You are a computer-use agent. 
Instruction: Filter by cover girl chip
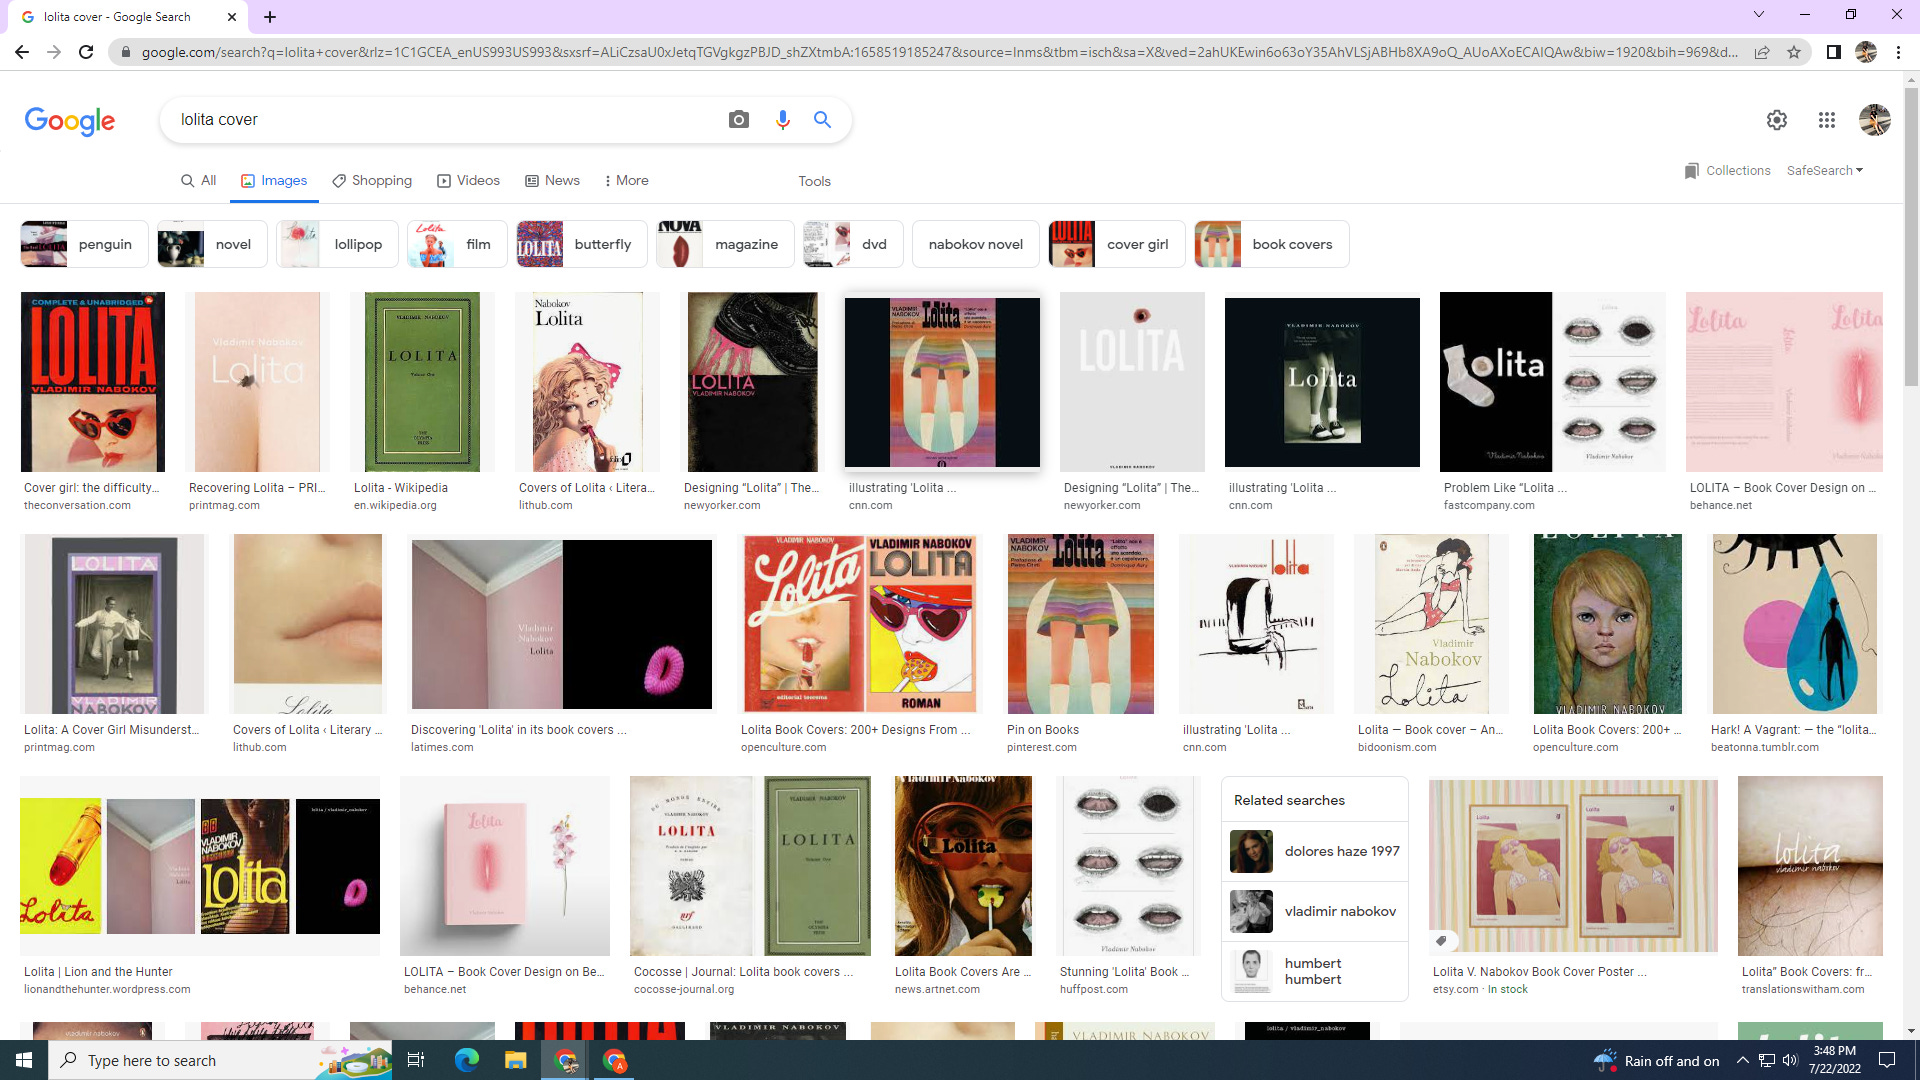[x=1116, y=244]
